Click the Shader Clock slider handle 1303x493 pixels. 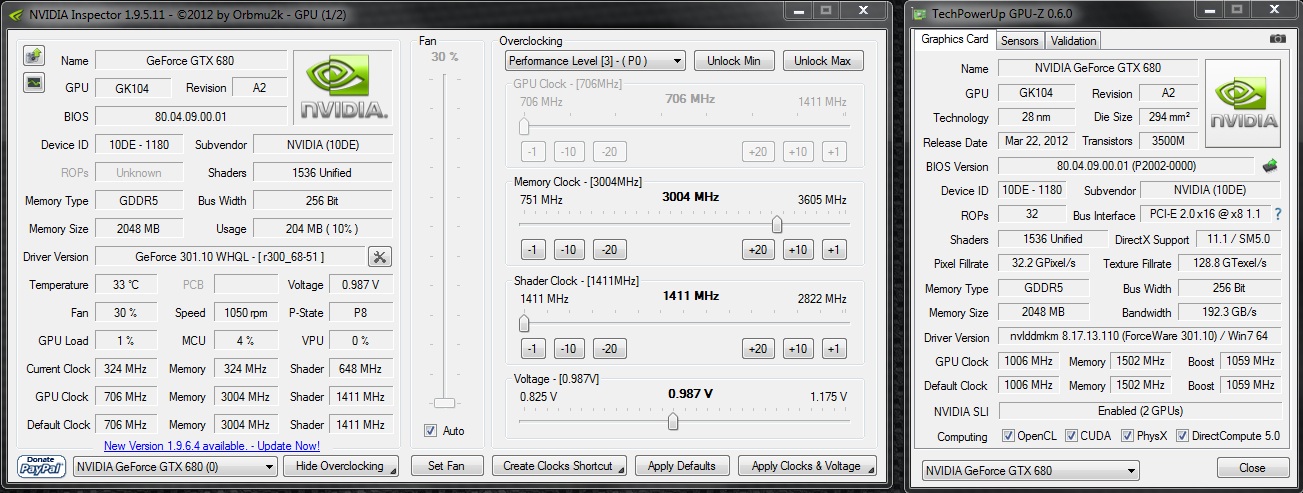[x=523, y=323]
